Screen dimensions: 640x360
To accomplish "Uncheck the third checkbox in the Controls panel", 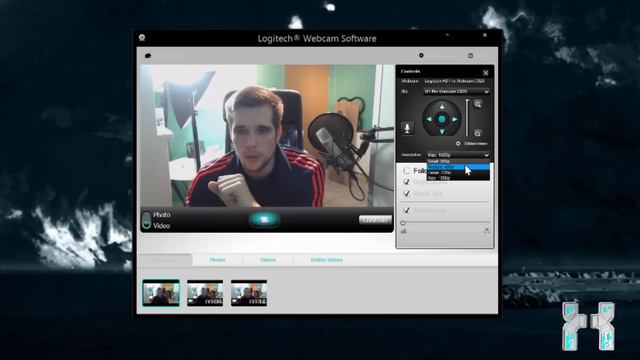I will tap(407, 193).
